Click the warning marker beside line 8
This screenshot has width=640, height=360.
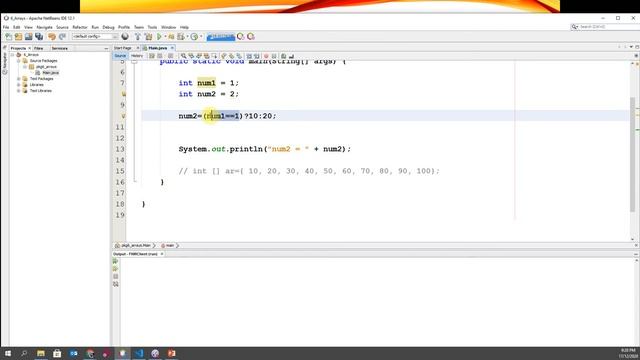123,94
